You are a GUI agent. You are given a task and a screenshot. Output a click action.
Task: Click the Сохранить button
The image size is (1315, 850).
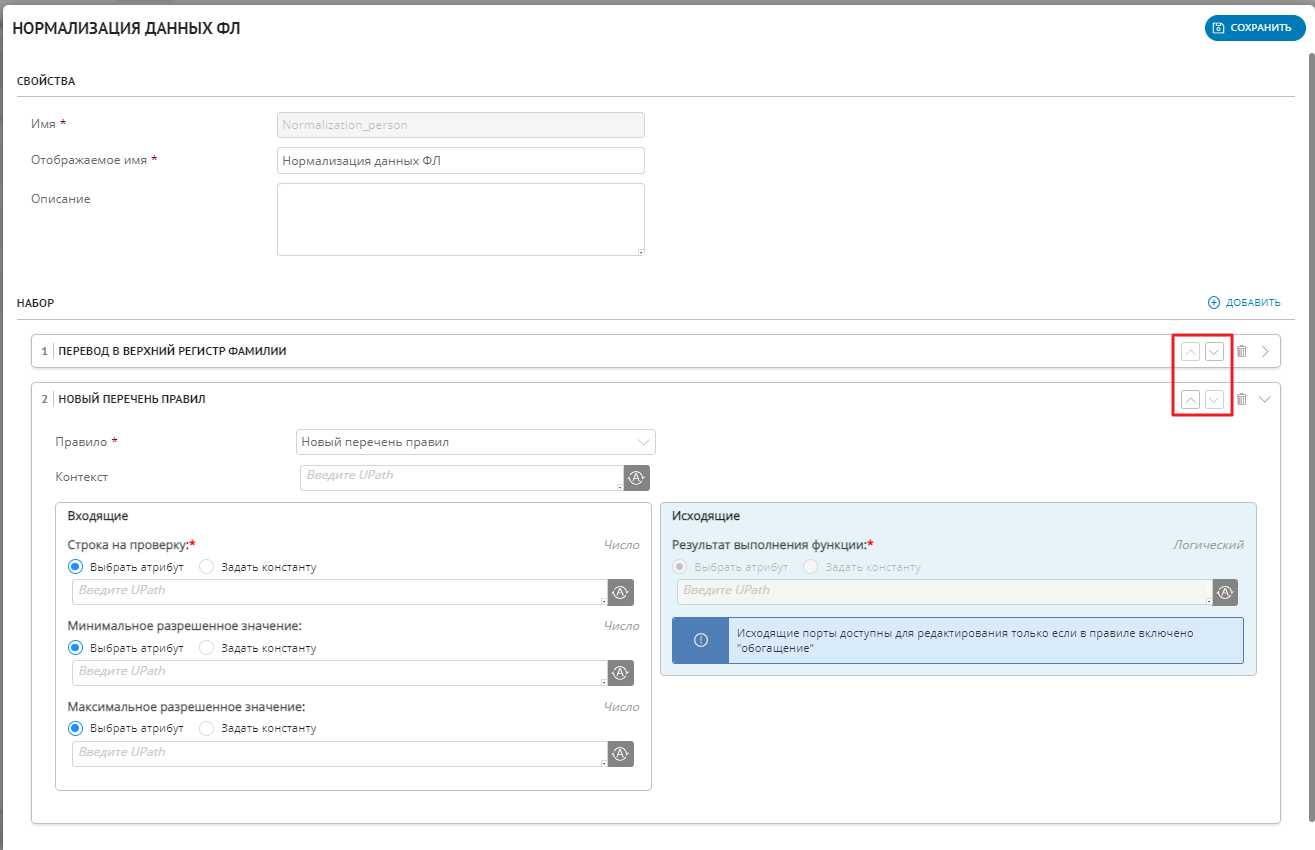pos(1255,28)
